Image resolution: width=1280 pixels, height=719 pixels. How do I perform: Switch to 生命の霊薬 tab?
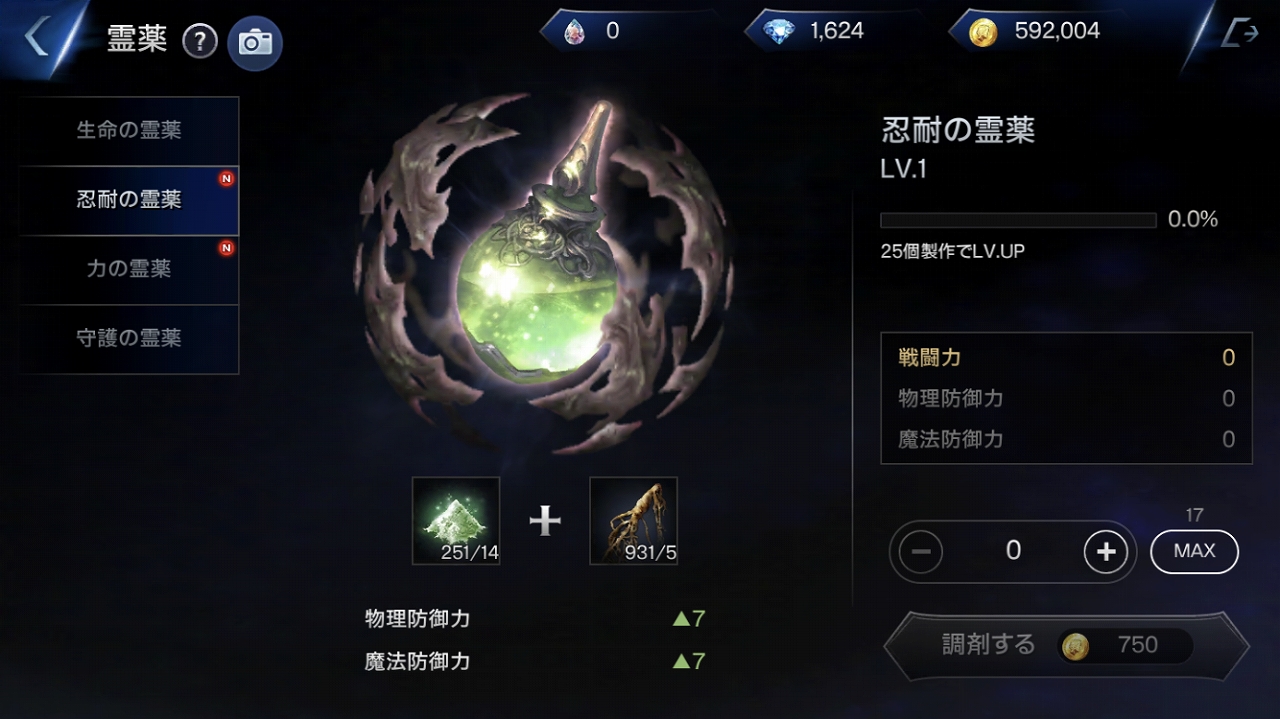coord(129,131)
